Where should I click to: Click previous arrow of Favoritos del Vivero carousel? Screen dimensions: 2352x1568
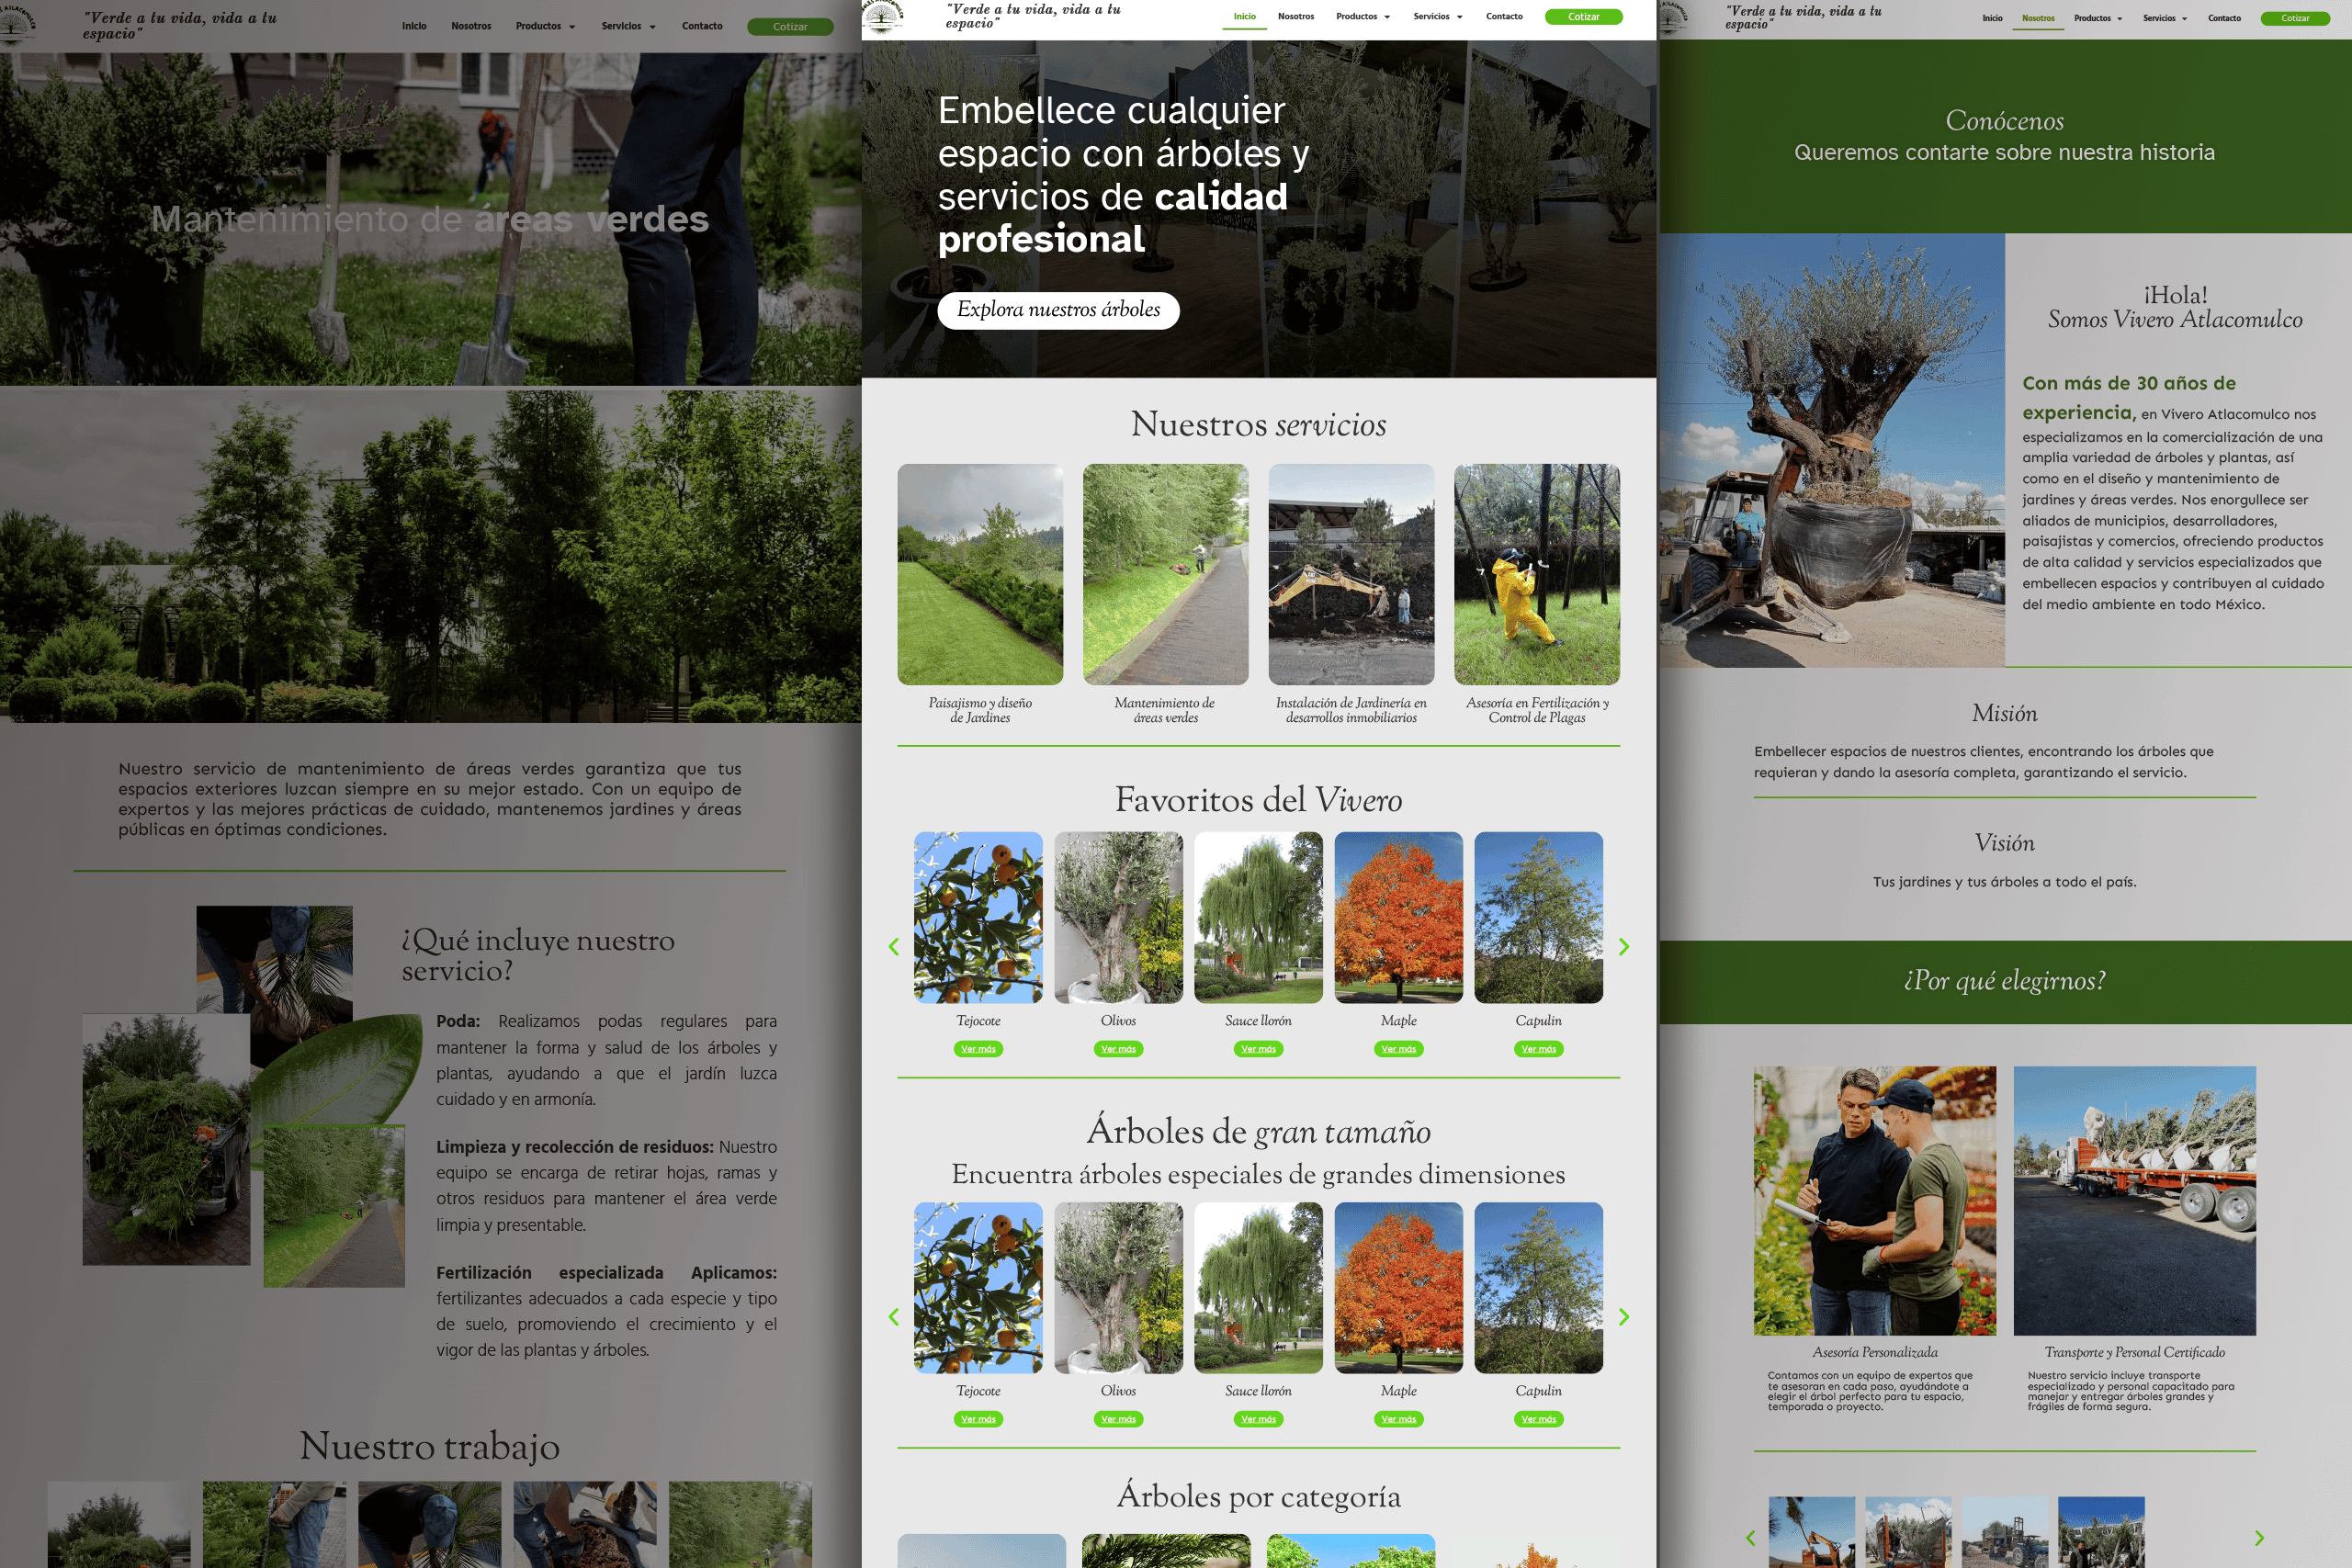(x=894, y=946)
